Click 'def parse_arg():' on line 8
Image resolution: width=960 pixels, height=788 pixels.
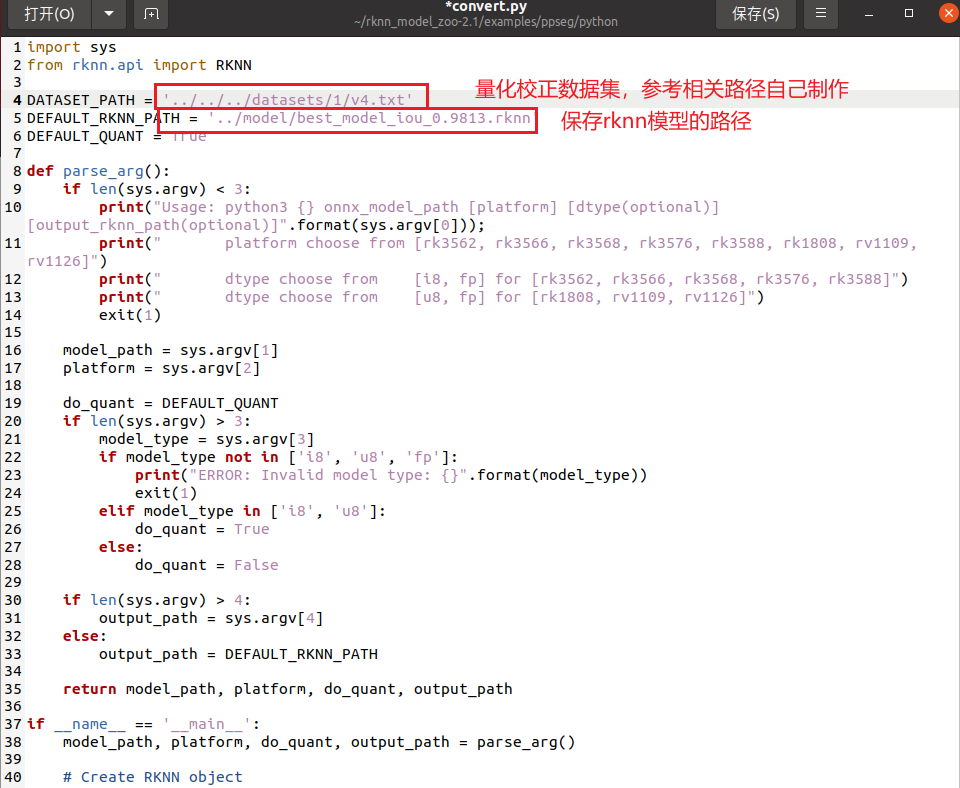point(99,171)
